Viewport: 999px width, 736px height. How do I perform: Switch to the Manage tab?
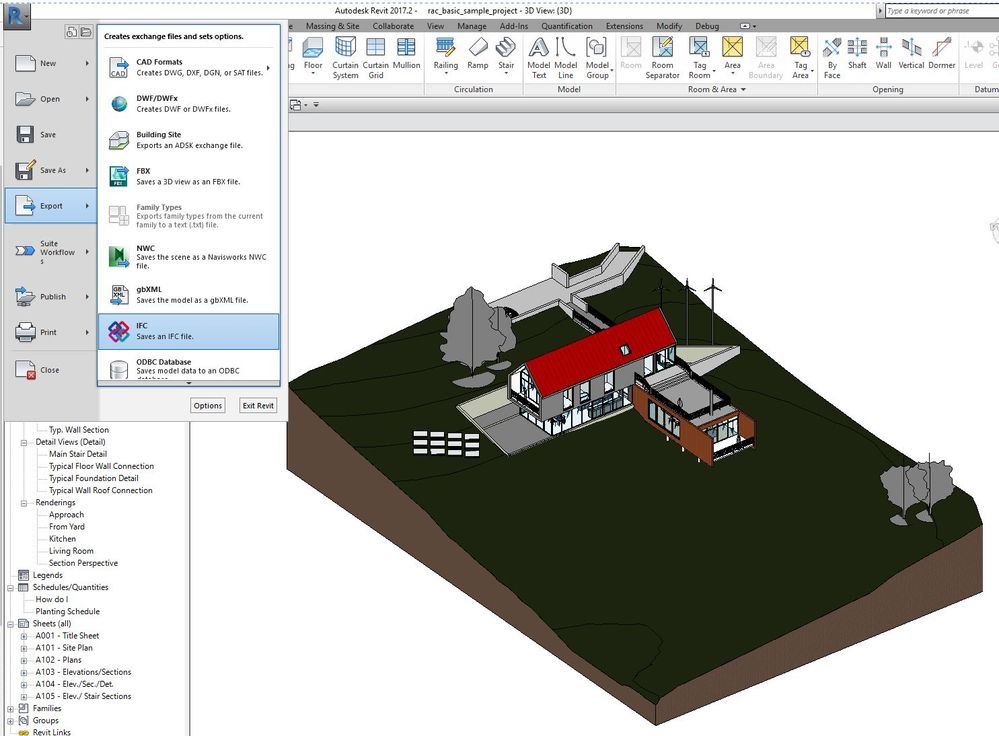[471, 26]
